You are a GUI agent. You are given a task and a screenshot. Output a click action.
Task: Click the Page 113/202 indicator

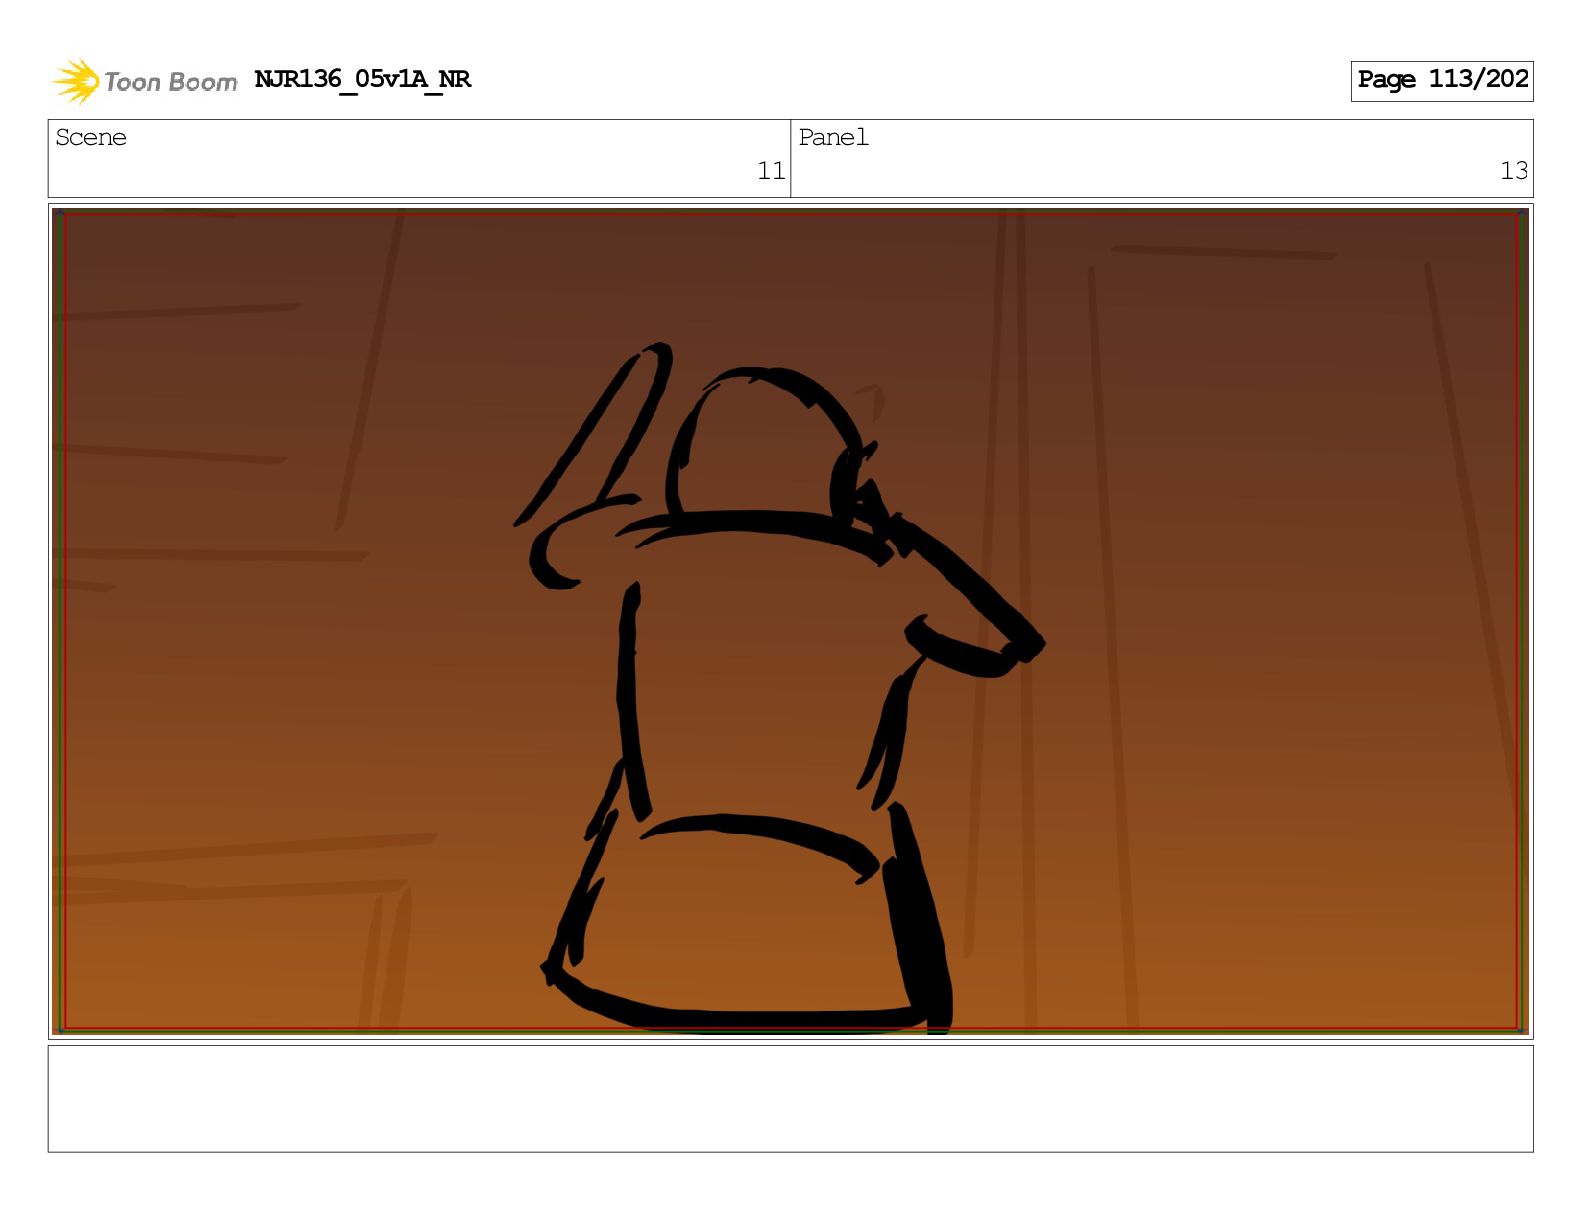(x=1442, y=80)
